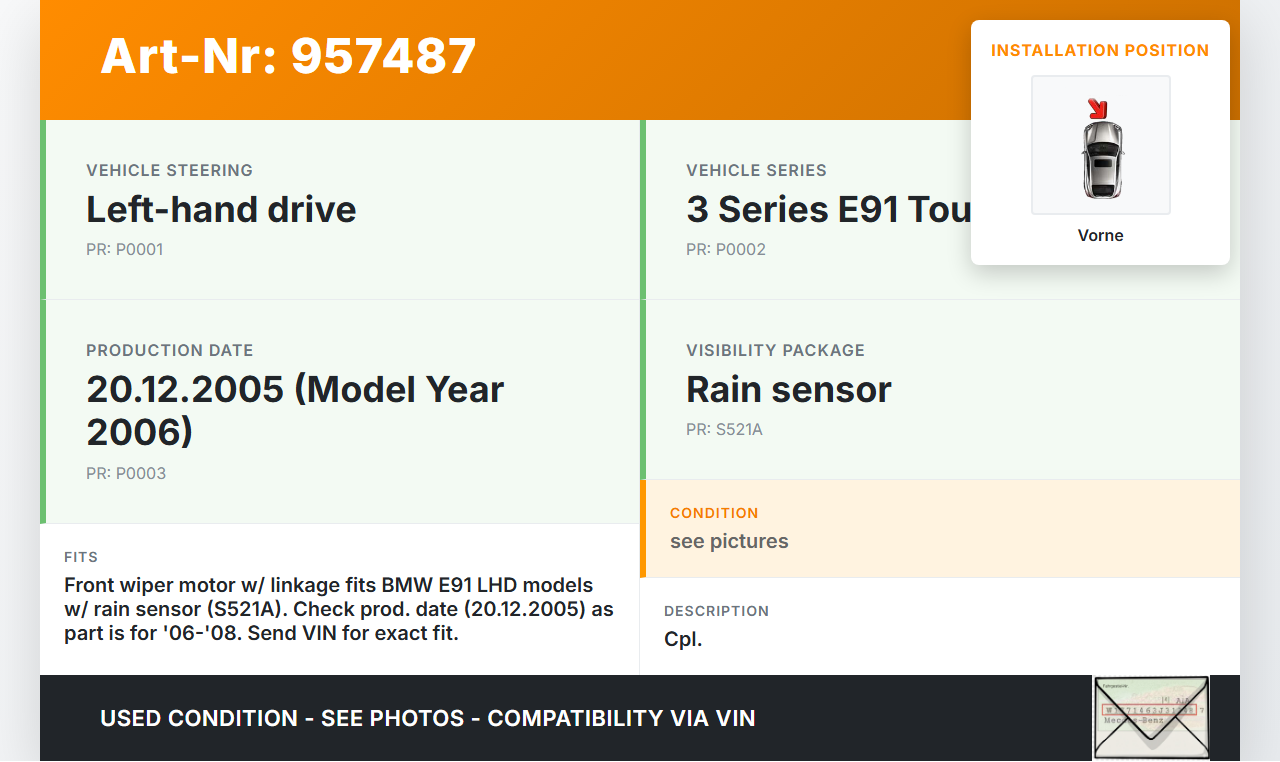Image resolution: width=1280 pixels, height=762 pixels.
Task: Click the orange "CONDITION" label
Action: [714, 513]
